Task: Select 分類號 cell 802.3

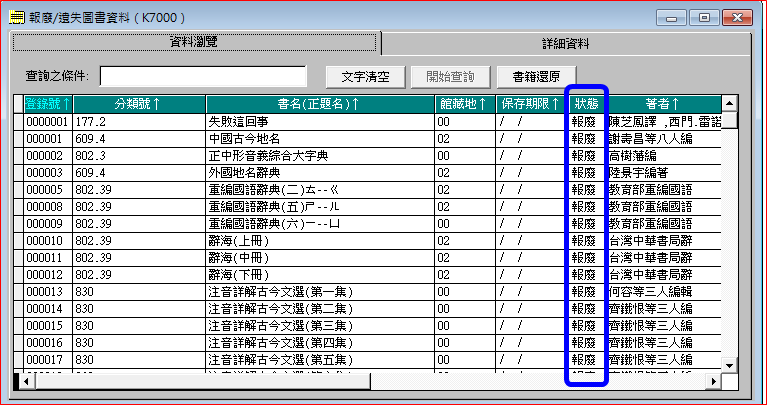Action: (139, 156)
